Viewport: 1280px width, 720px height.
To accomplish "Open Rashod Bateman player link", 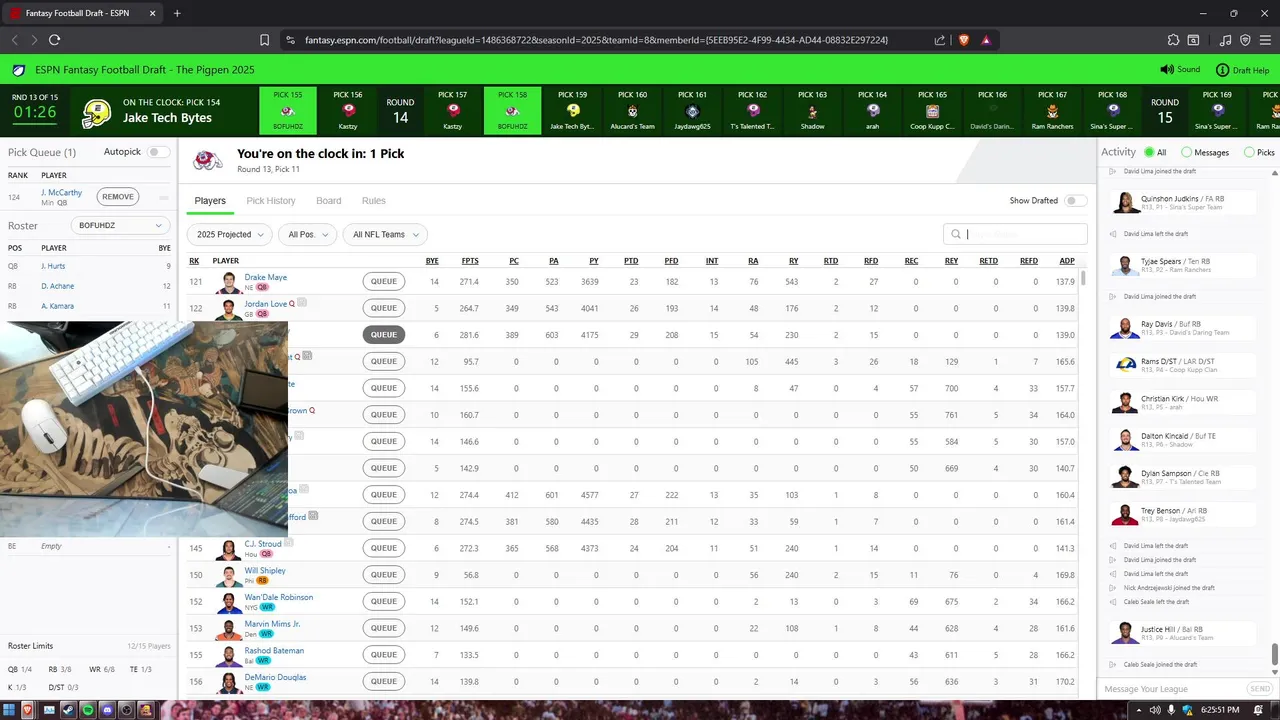I will [274, 651].
